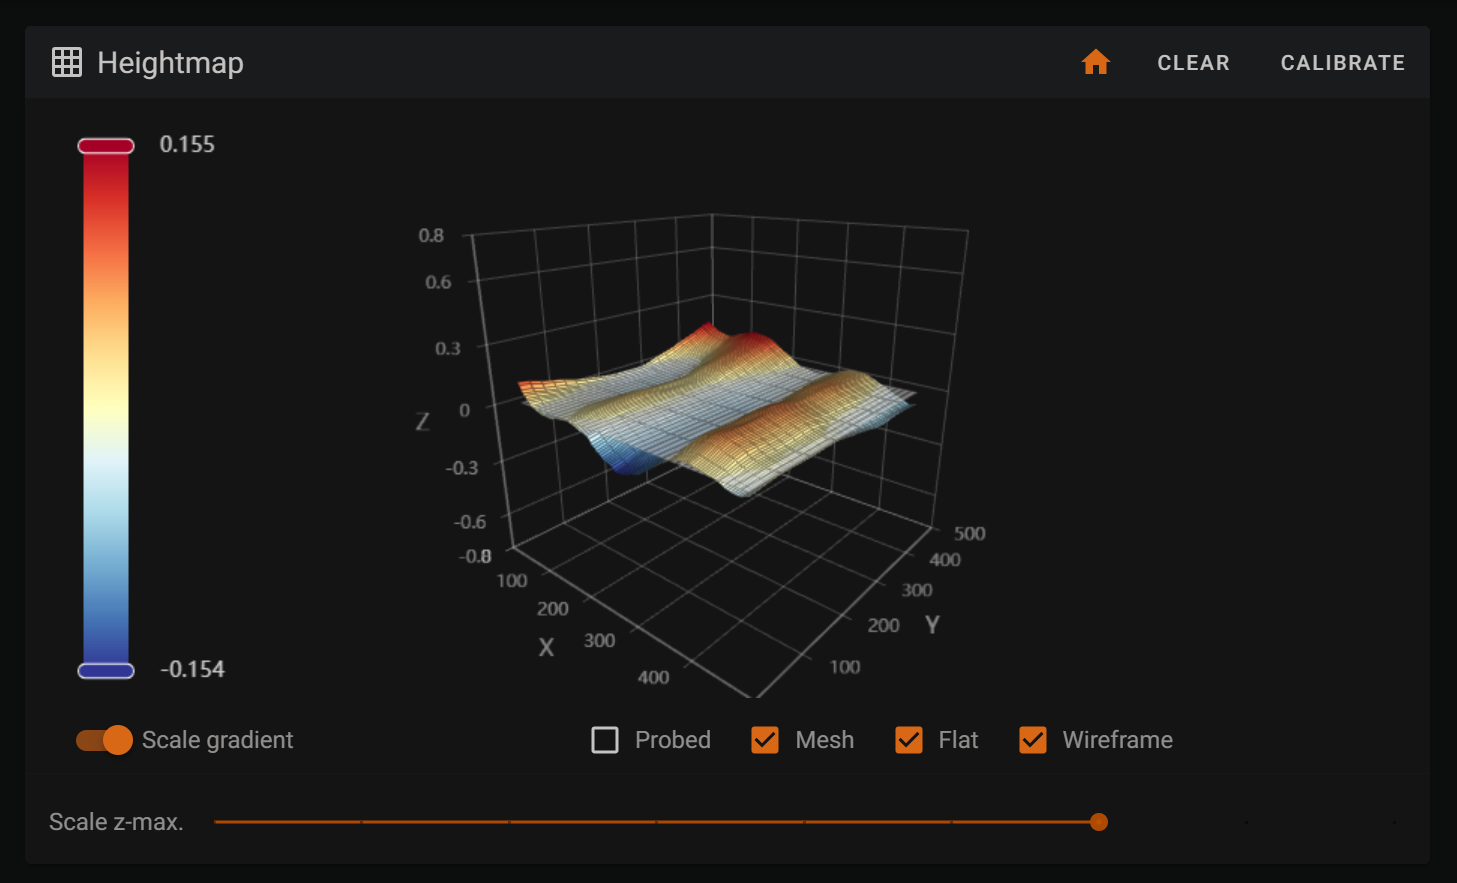Click the red peak on mesh surface

tap(710, 330)
